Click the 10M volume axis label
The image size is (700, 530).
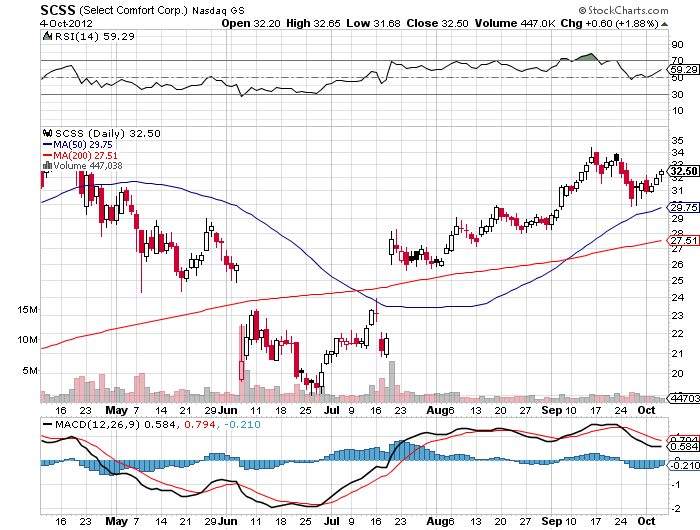[x=28, y=340]
